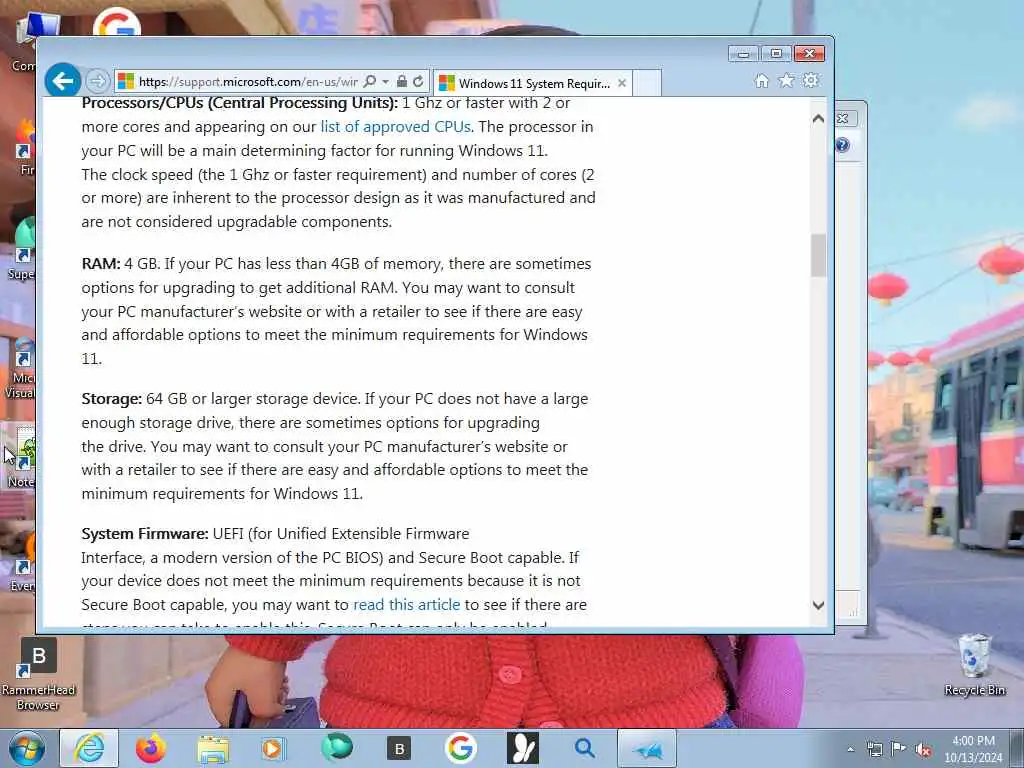Image resolution: width=1024 pixels, height=768 pixels.
Task: Close the background window behind the browser
Action: tap(844, 118)
